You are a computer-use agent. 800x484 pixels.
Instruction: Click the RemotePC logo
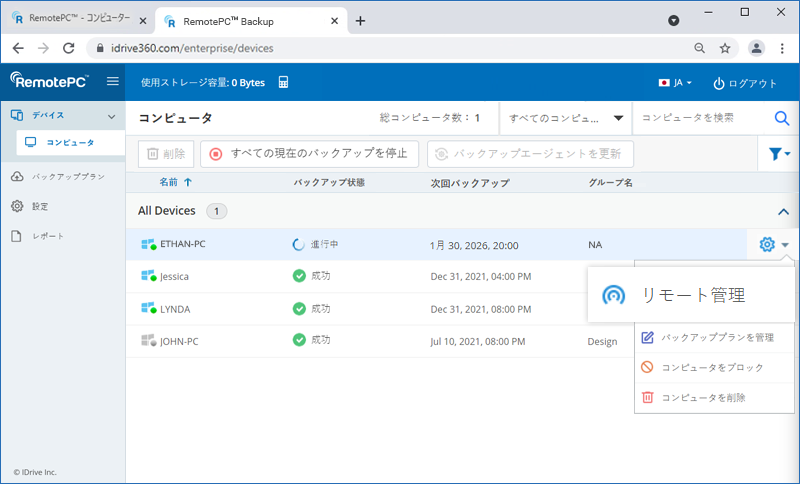(49, 81)
